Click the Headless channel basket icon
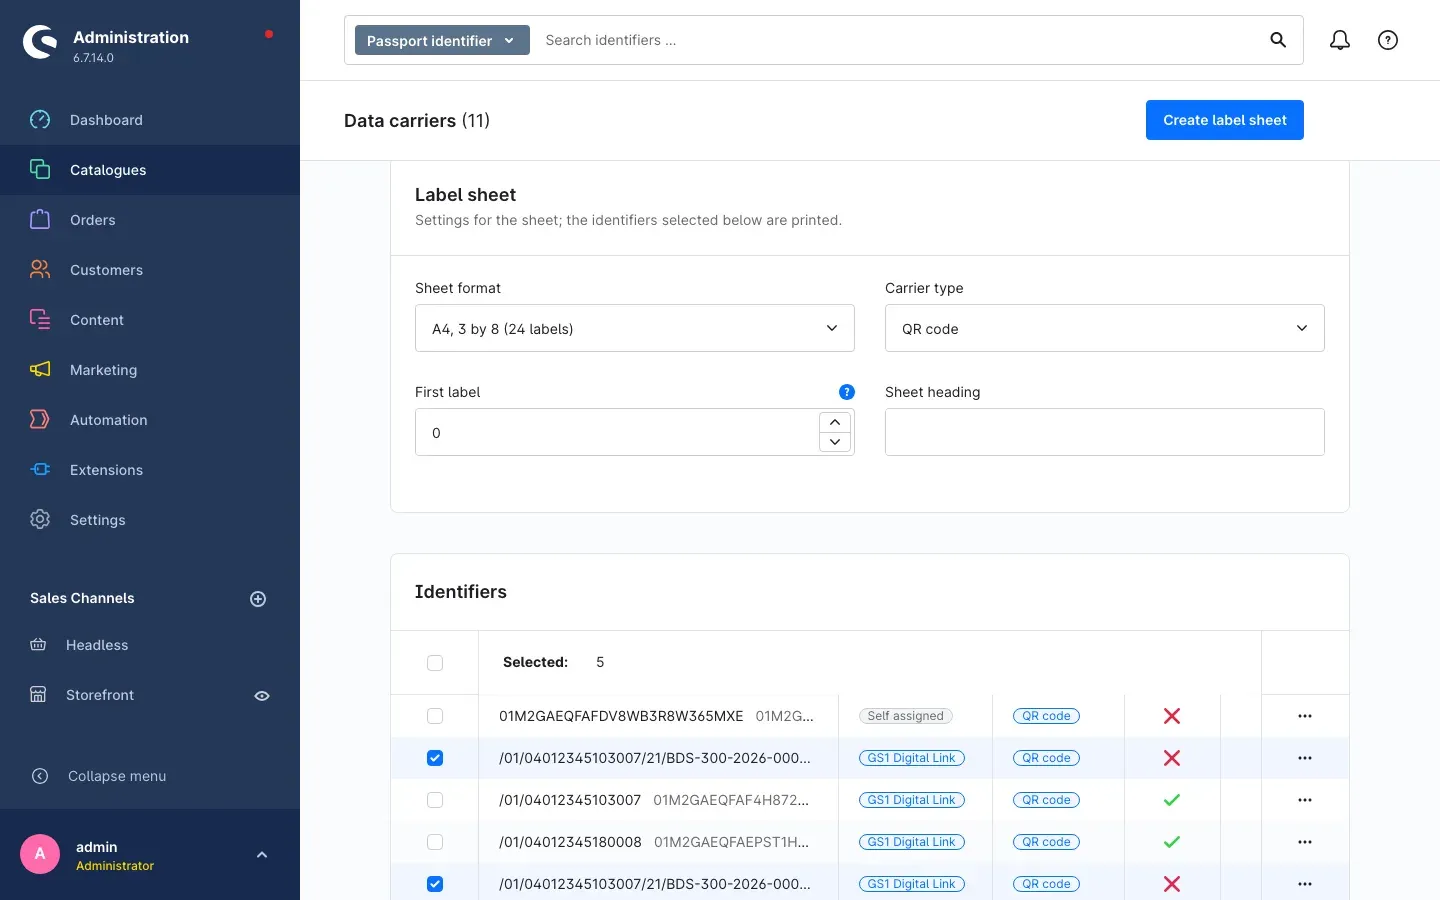Image resolution: width=1440 pixels, height=900 pixels. [x=38, y=645]
